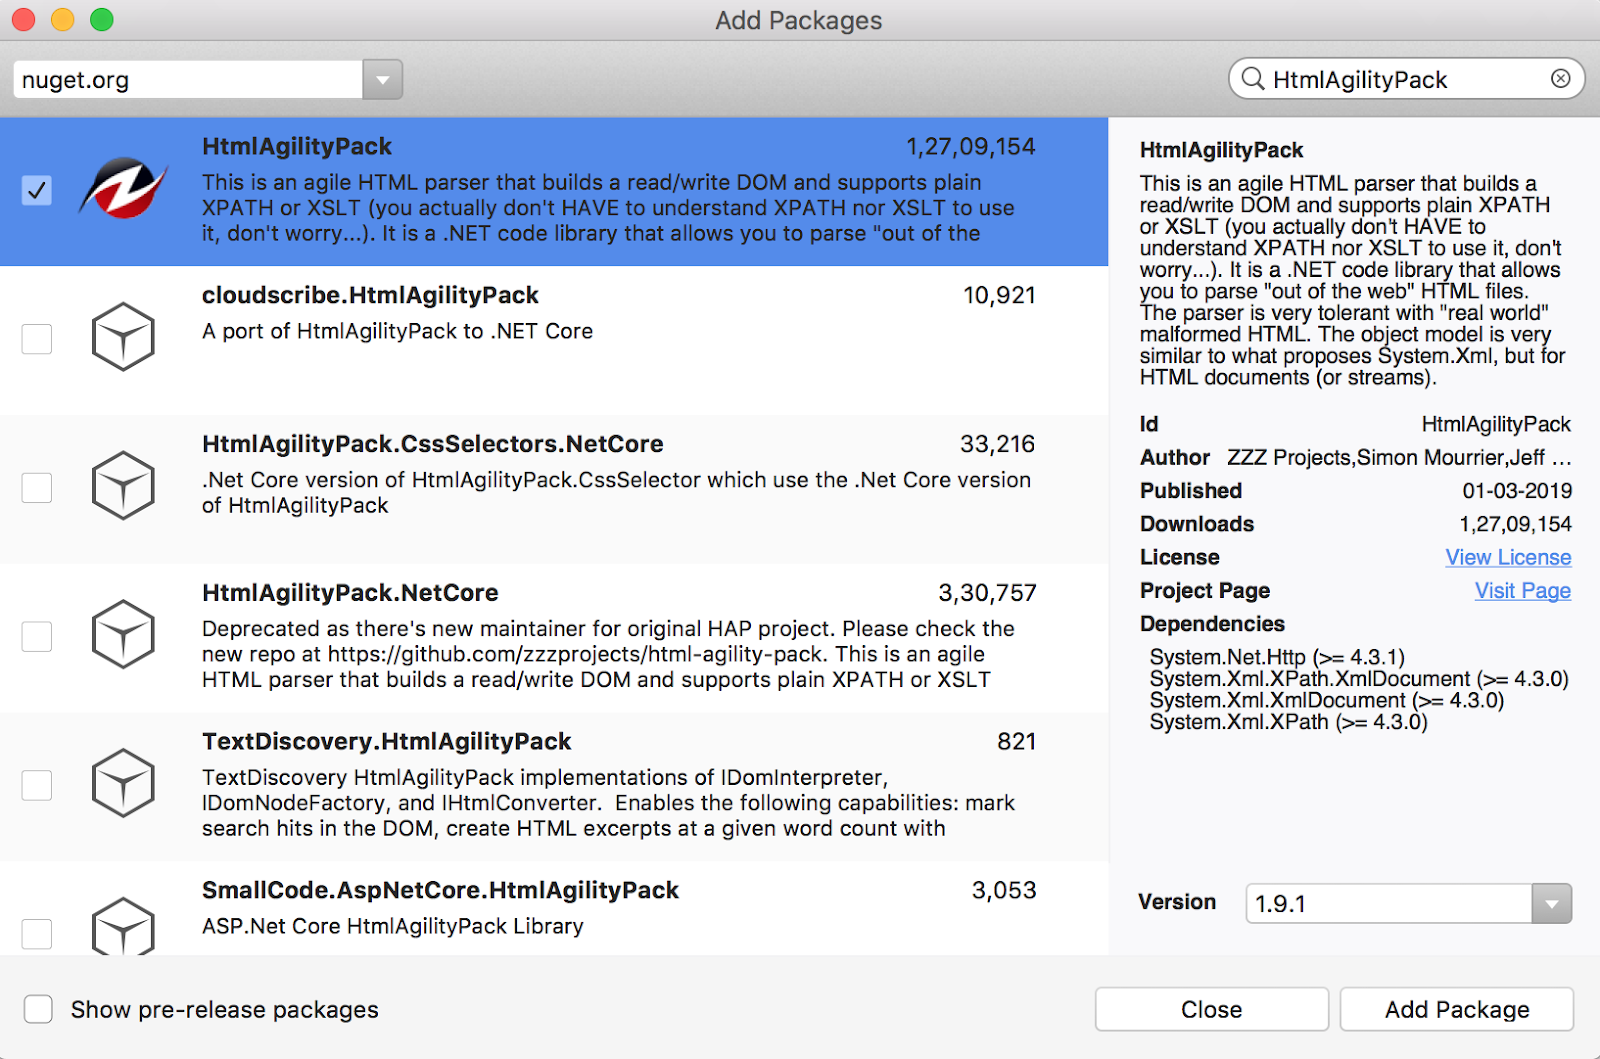1600x1059 pixels.
Task: Check the TextDiscovery.HtmlAgilityPack checkbox
Action: pyautogui.click(x=37, y=786)
